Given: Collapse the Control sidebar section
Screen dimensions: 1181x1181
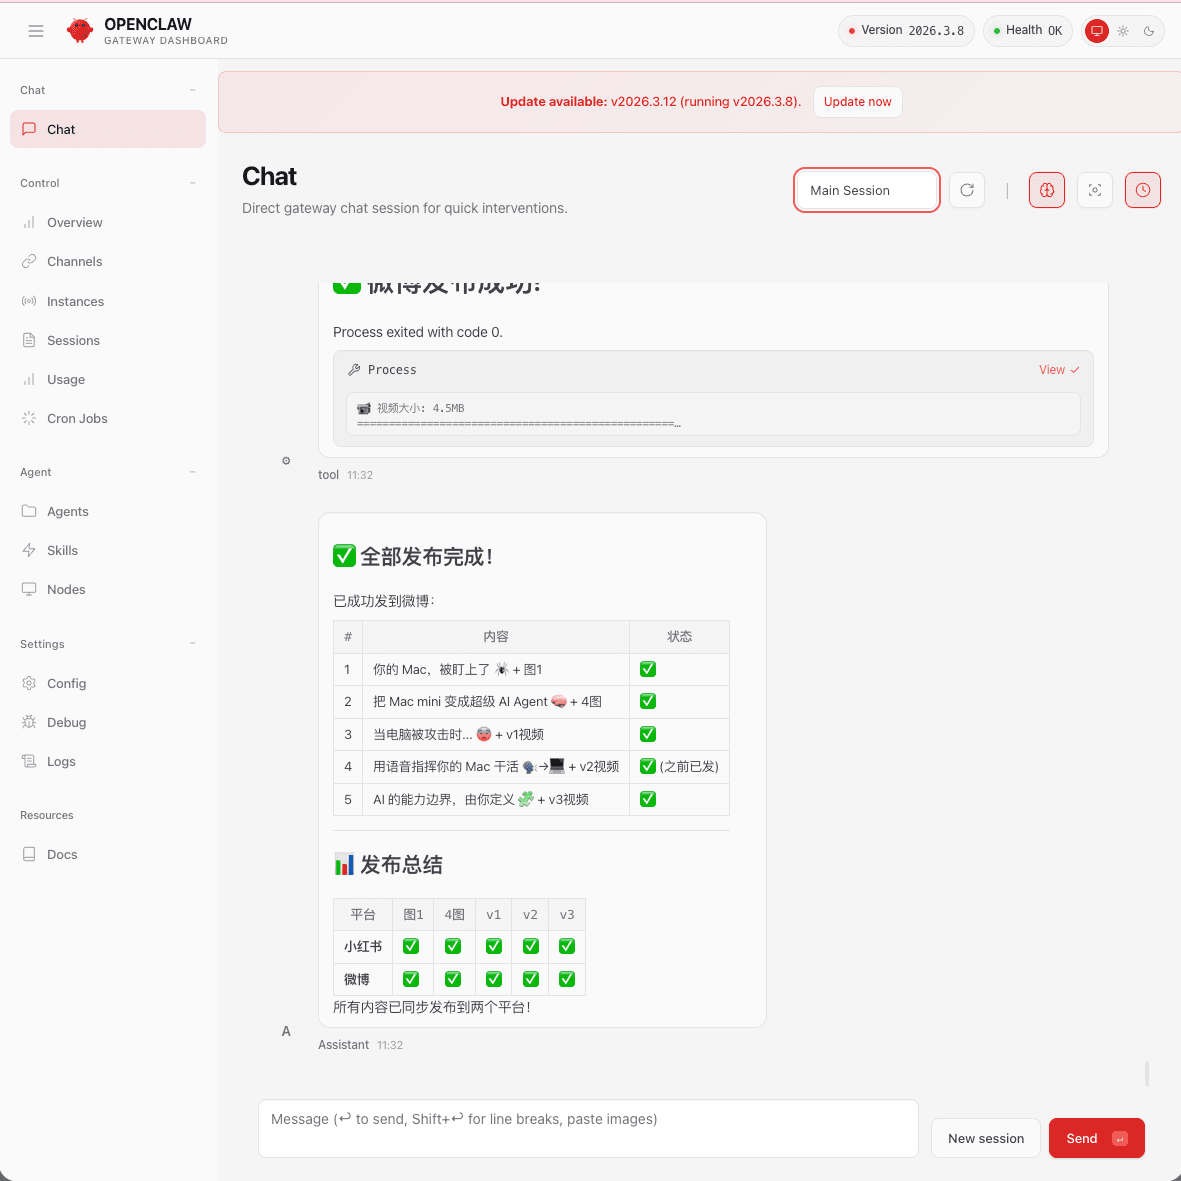Looking at the screenshot, I should [x=192, y=183].
